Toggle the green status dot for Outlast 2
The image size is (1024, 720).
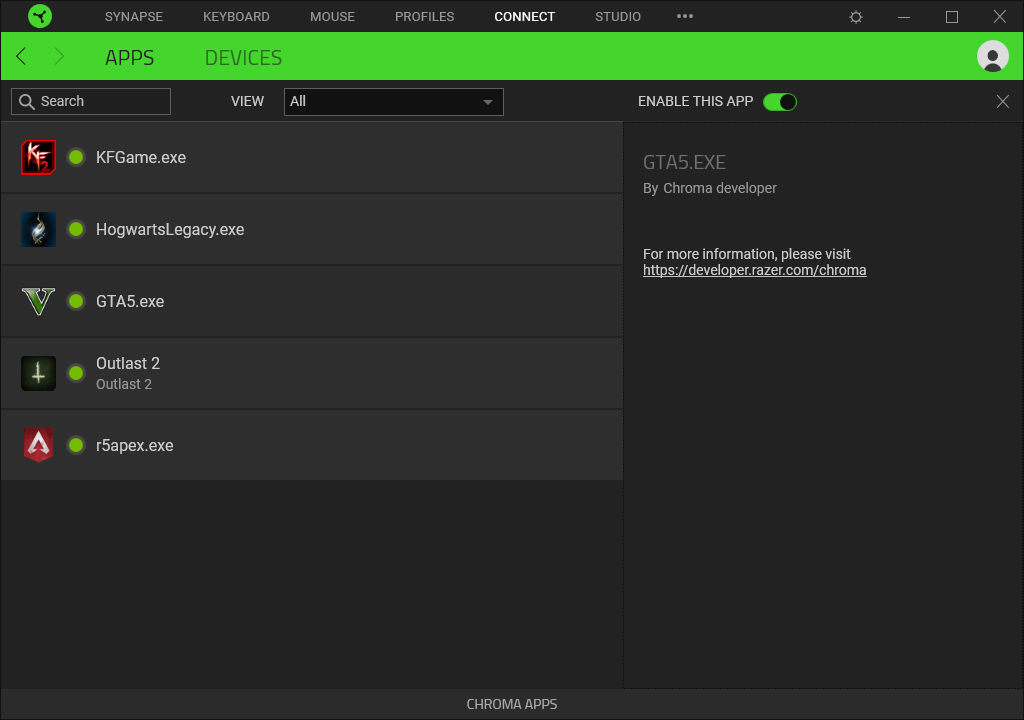(x=76, y=373)
